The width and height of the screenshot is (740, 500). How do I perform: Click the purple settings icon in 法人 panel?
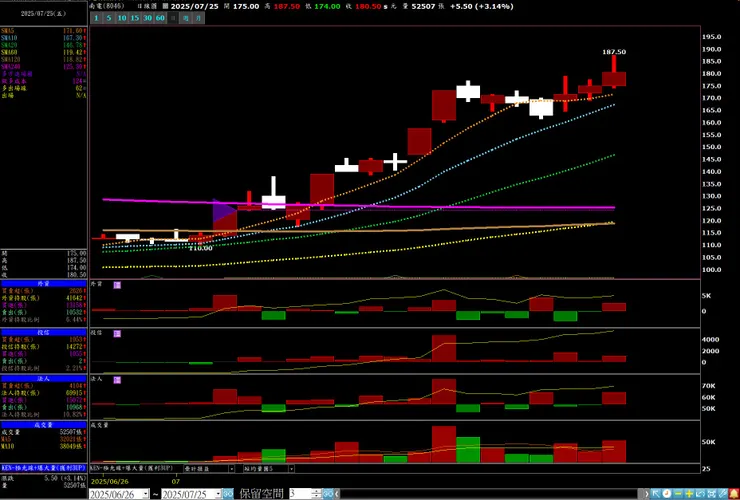click(117, 380)
